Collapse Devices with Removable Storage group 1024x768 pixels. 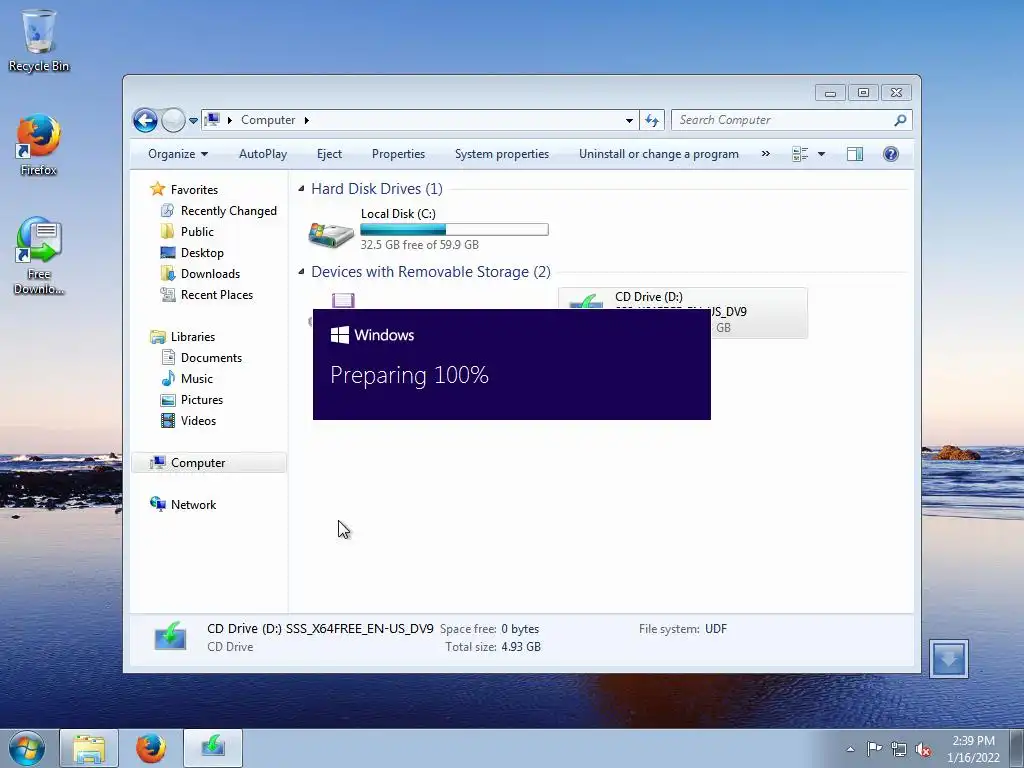(301, 272)
